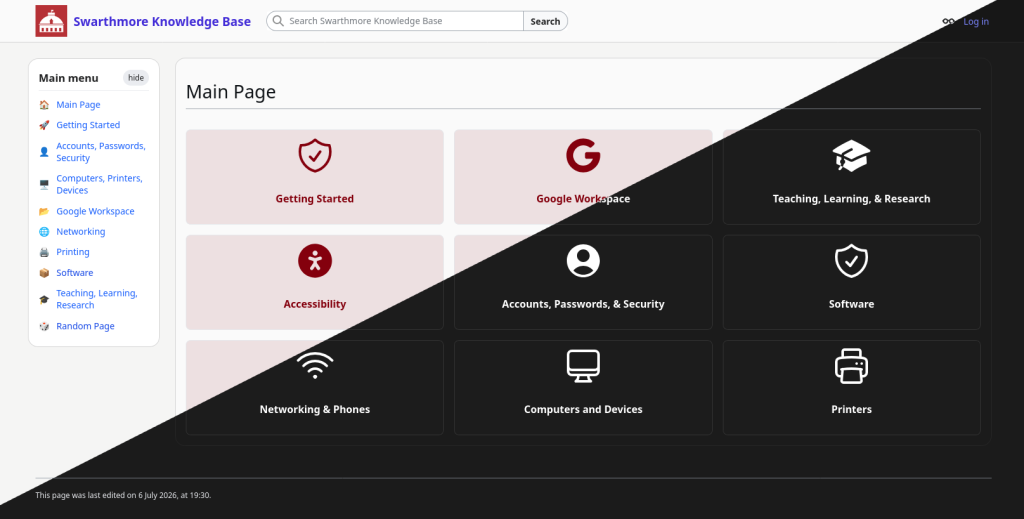Image resolution: width=1024 pixels, height=519 pixels.
Task: Open the Getting Started card label
Action: click(x=315, y=198)
